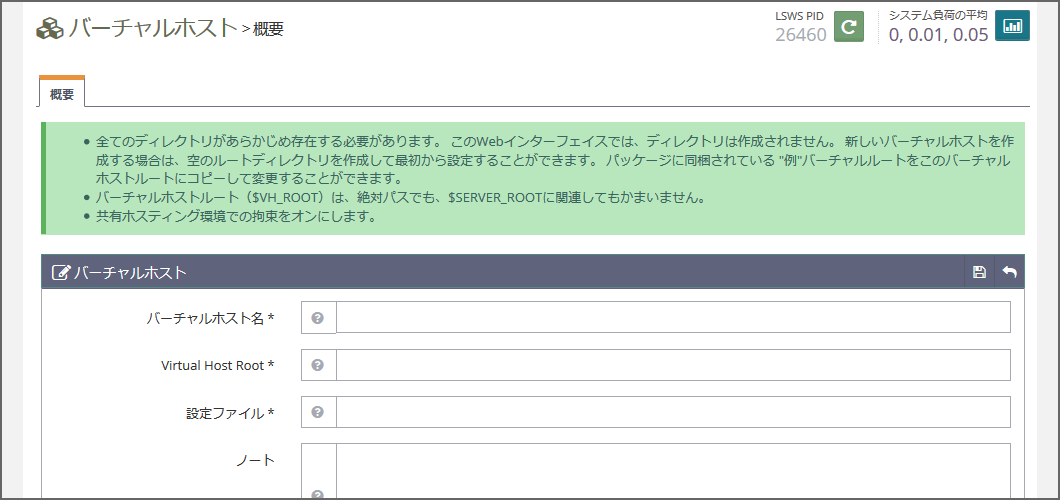Click the save floppy disk icon
Screen dimensions: 1060x500
(x=979, y=272)
